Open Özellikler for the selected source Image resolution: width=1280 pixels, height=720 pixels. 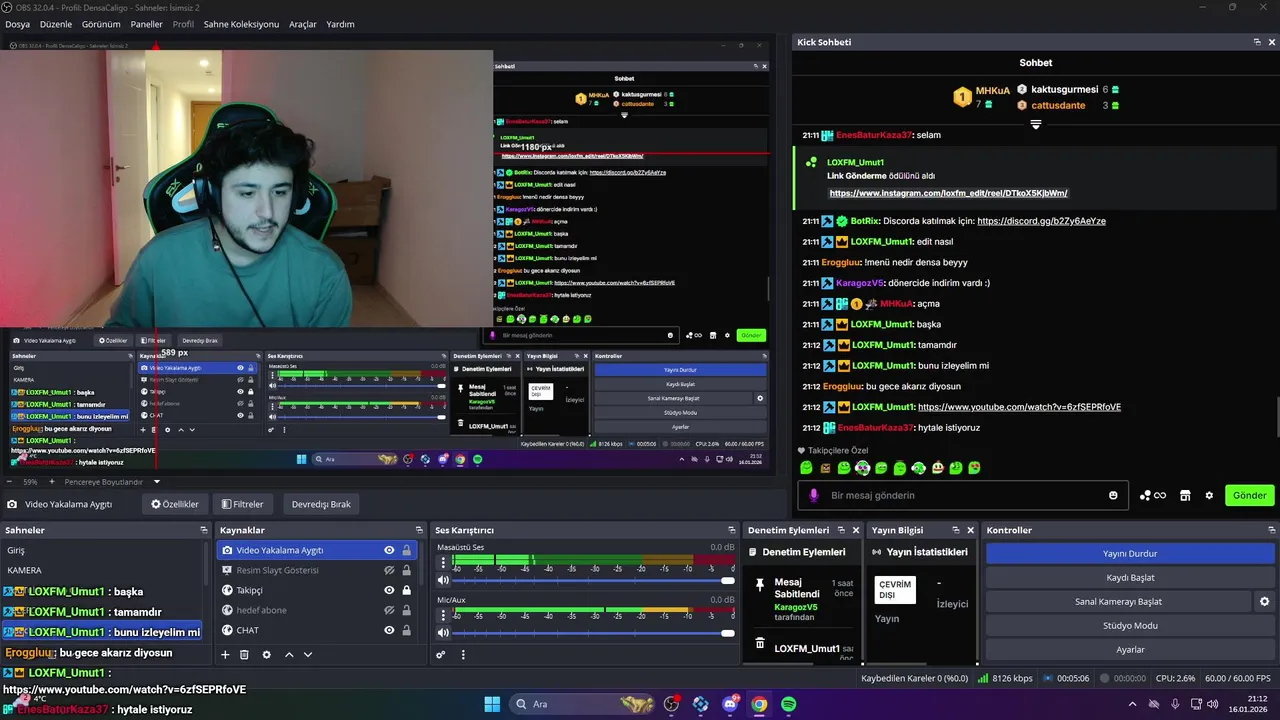coord(175,504)
